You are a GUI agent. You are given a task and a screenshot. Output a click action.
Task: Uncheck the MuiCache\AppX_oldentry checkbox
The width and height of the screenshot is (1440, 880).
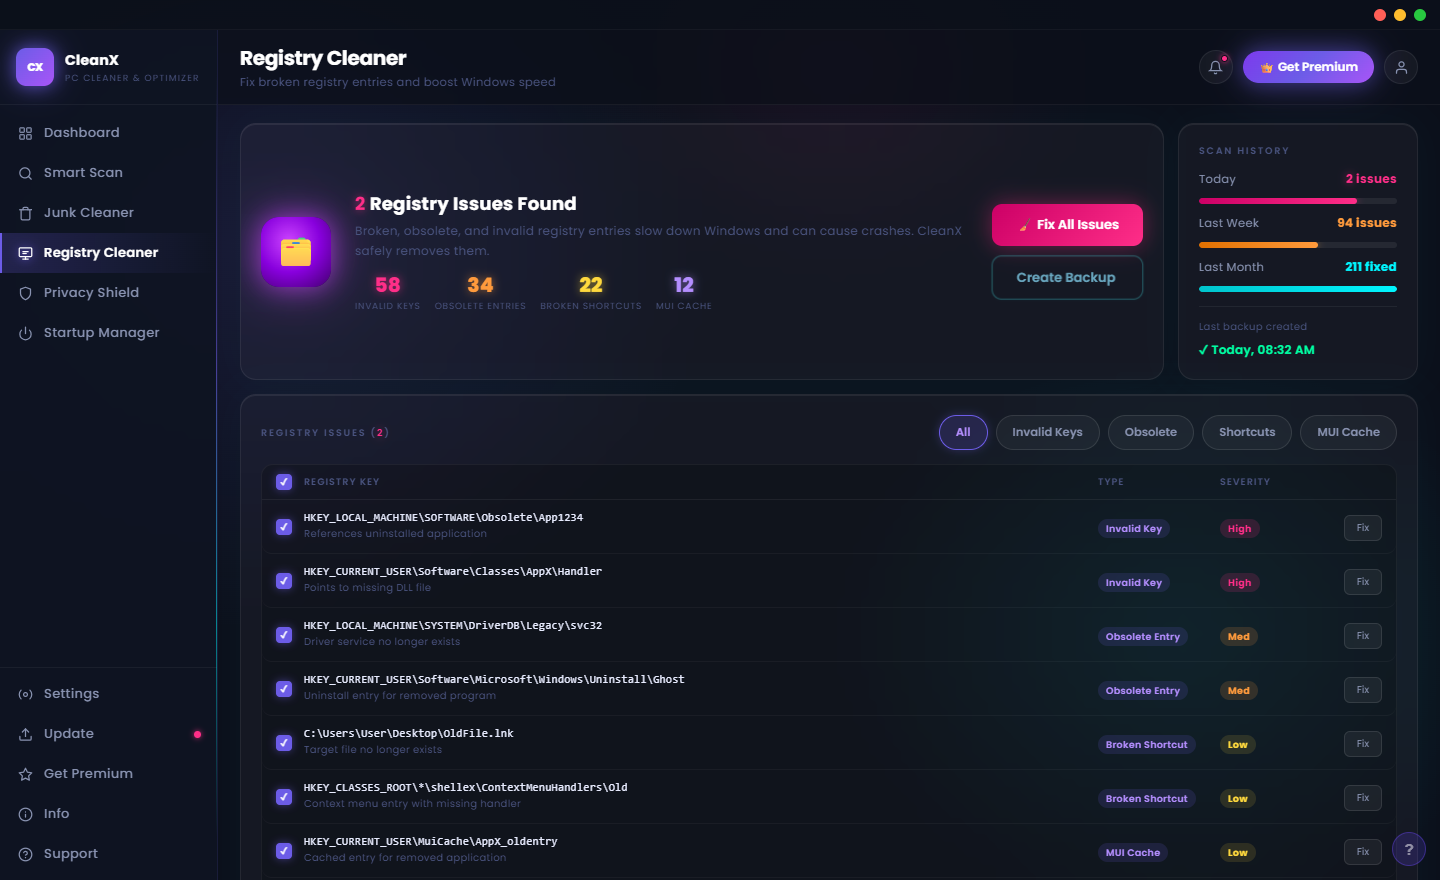284,850
